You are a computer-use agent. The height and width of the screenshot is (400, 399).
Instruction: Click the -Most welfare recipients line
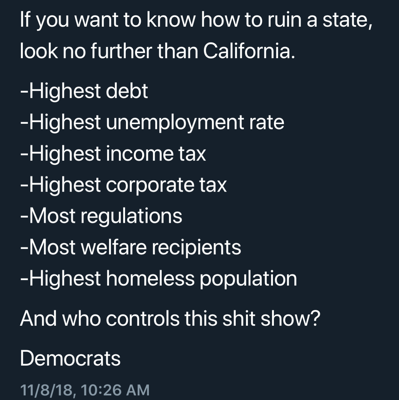tap(131, 248)
